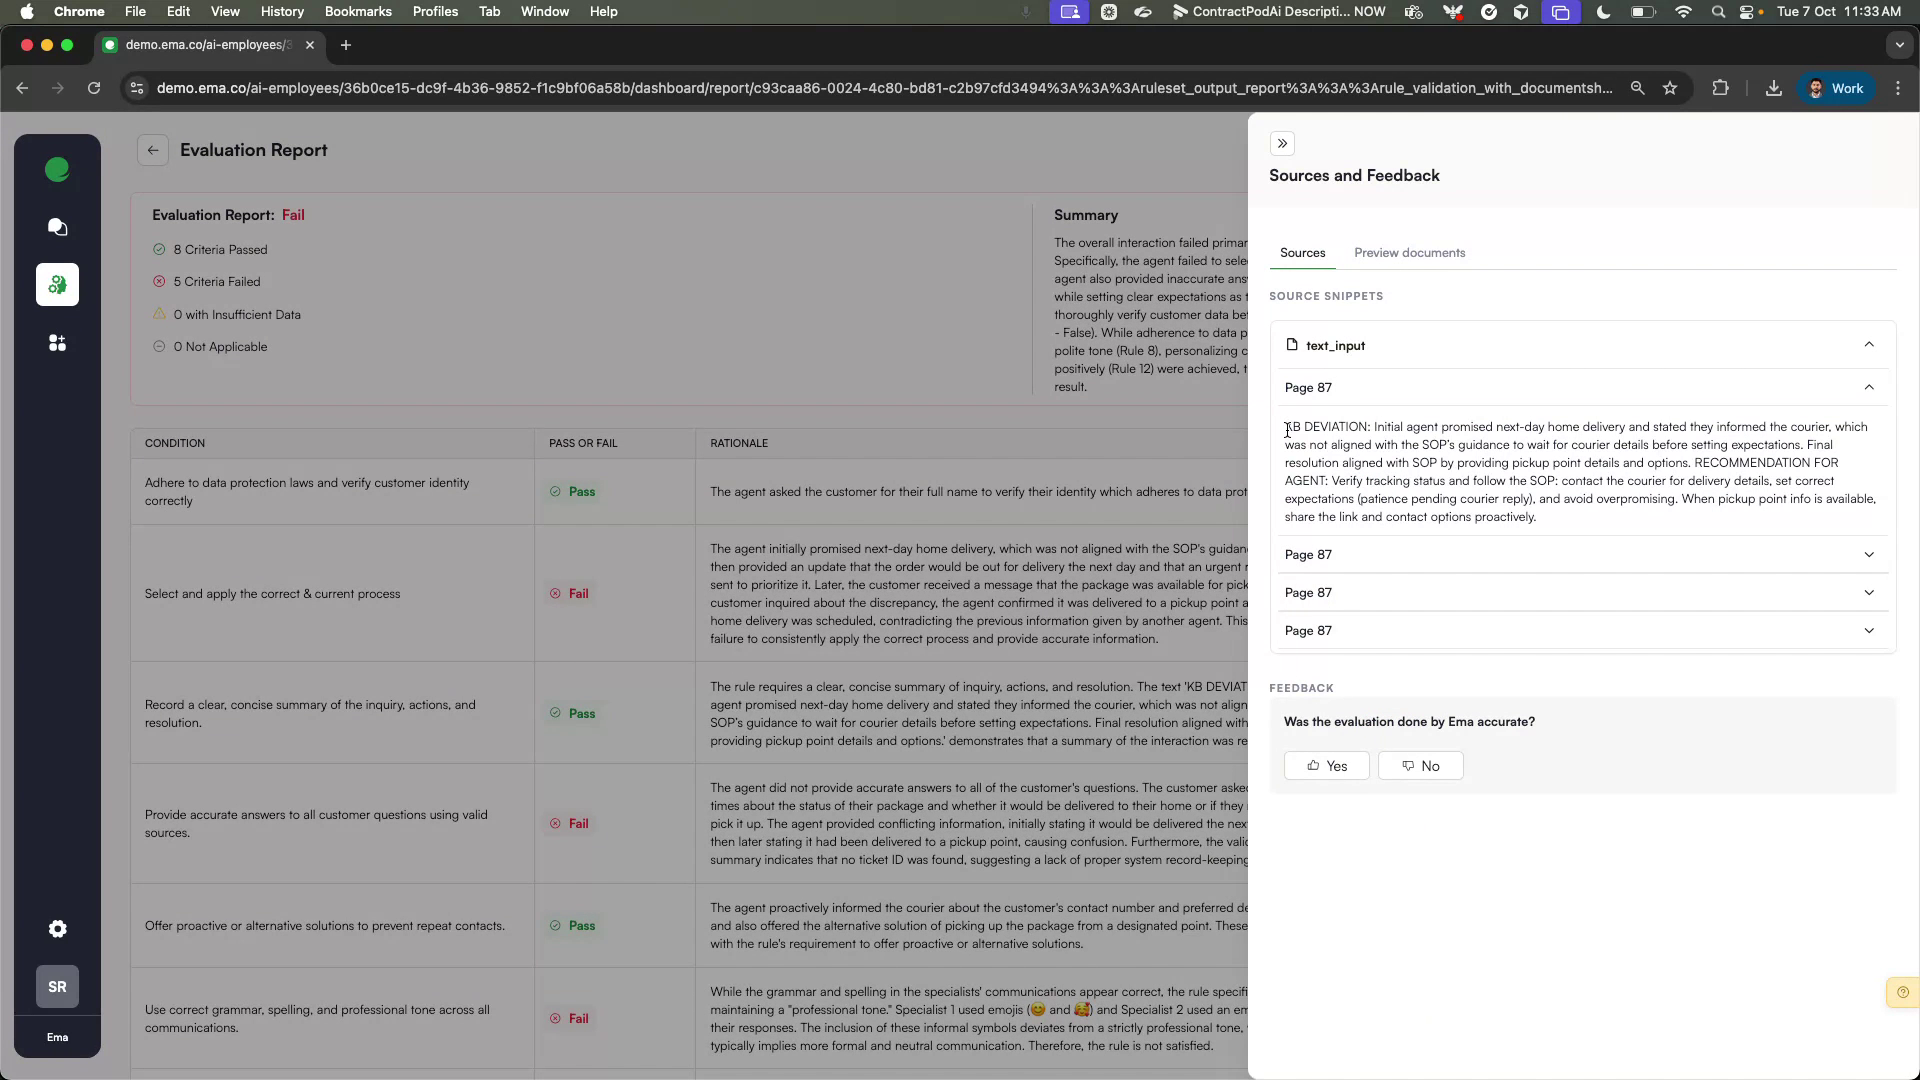This screenshot has height=1080, width=1920.
Task: Open Chrome downloads icon
Action: (1774, 88)
